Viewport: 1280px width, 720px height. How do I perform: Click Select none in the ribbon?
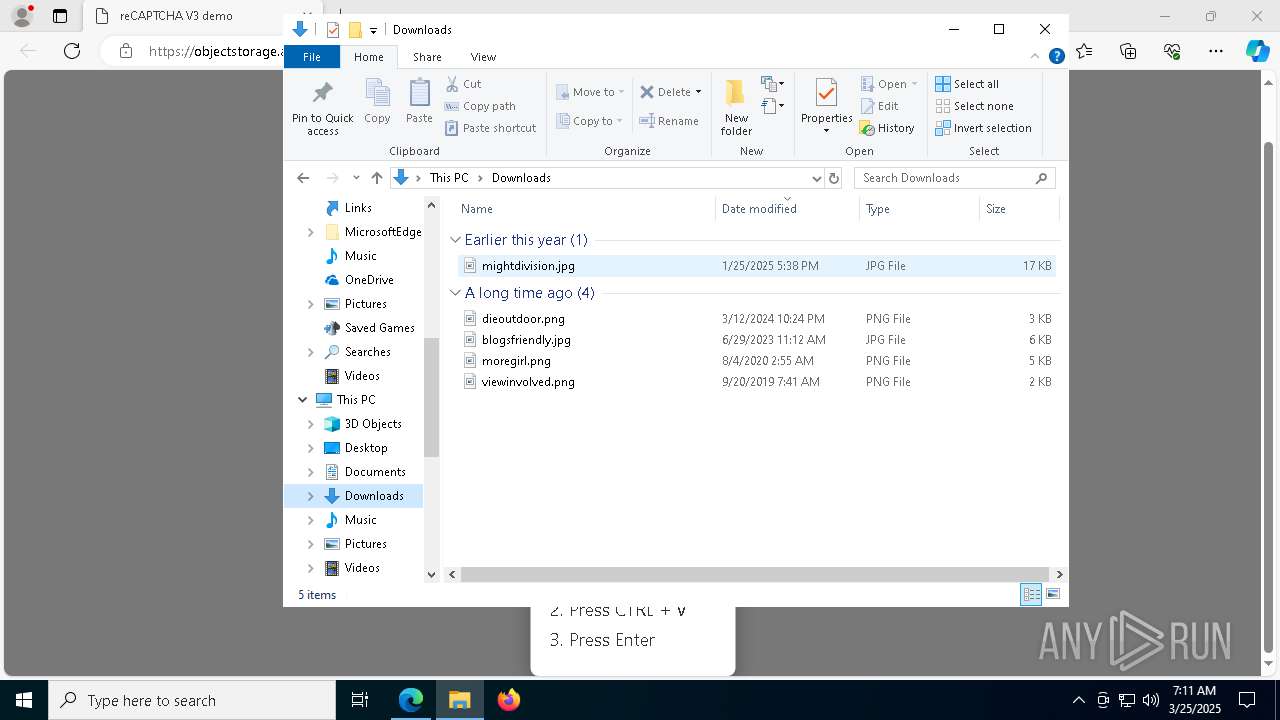pyautogui.click(x=974, y=106)
